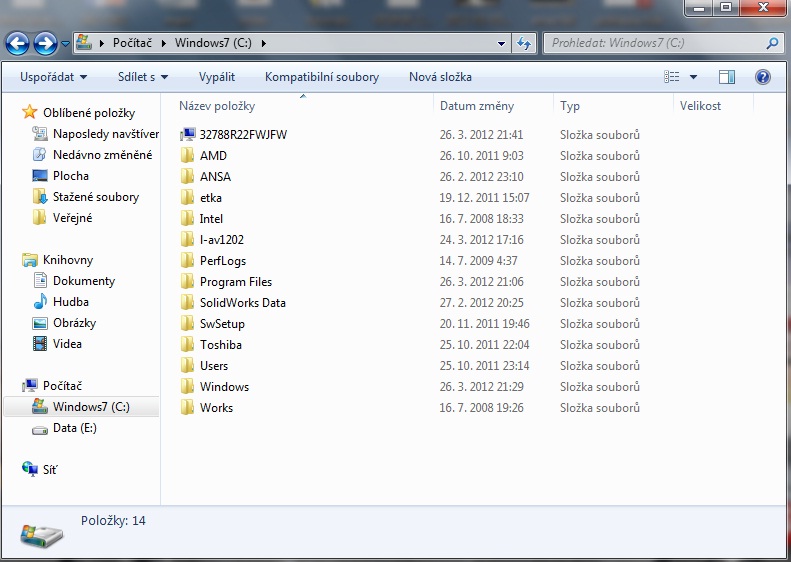Go forward with the blue Forward arrow
This screenshot has height=562, width=791.
45,43
